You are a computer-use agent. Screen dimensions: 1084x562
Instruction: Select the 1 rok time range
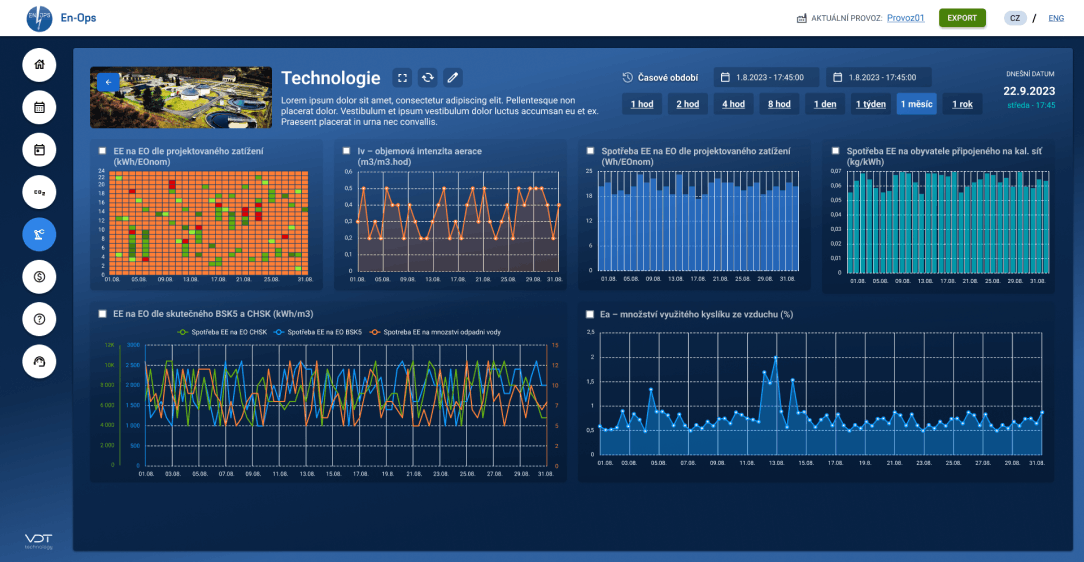962,104
